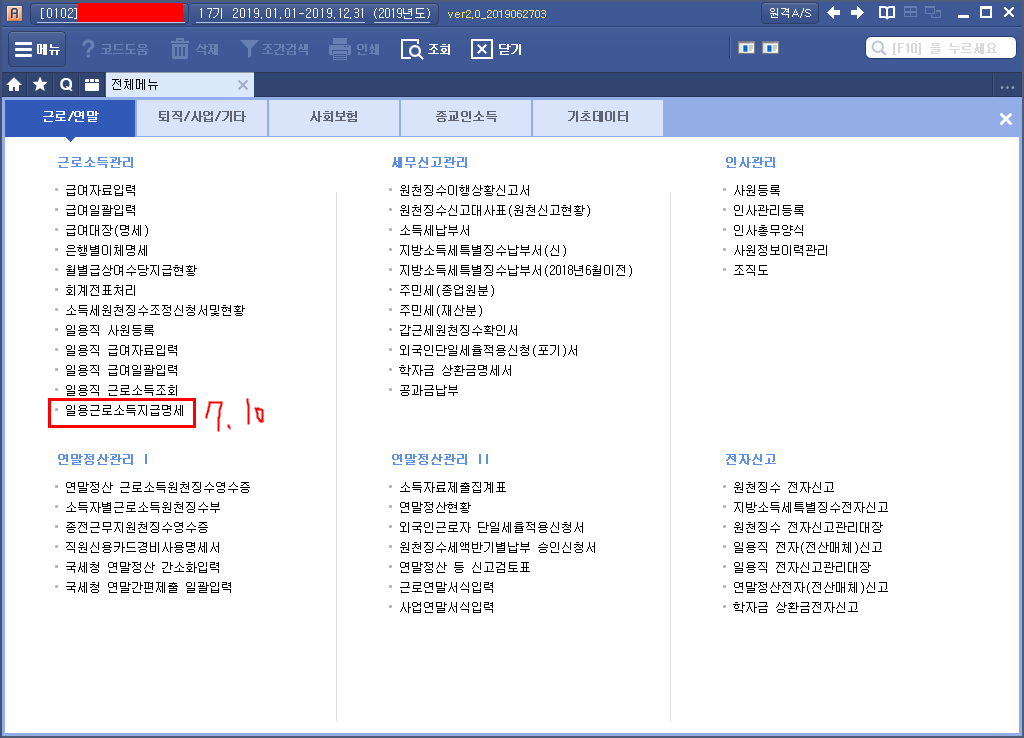Open 원천징수이행상황신고서 menu item
This screenshot has height=738, width=1024.
tap(465, 190)
